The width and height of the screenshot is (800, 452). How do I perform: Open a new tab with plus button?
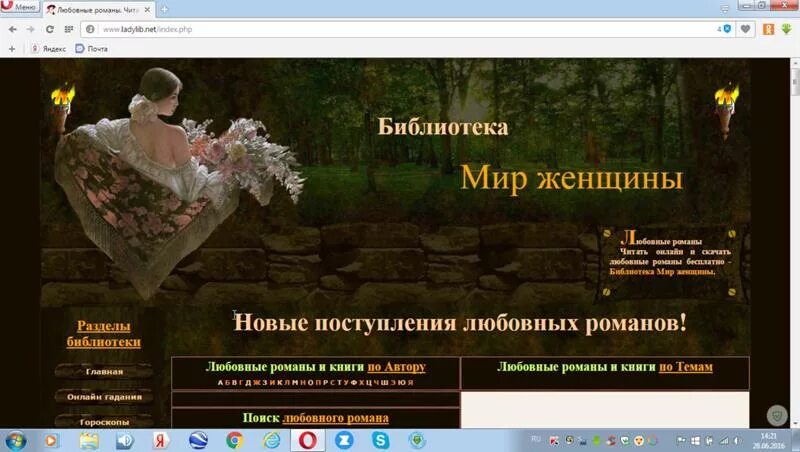[x=164, y=10]
